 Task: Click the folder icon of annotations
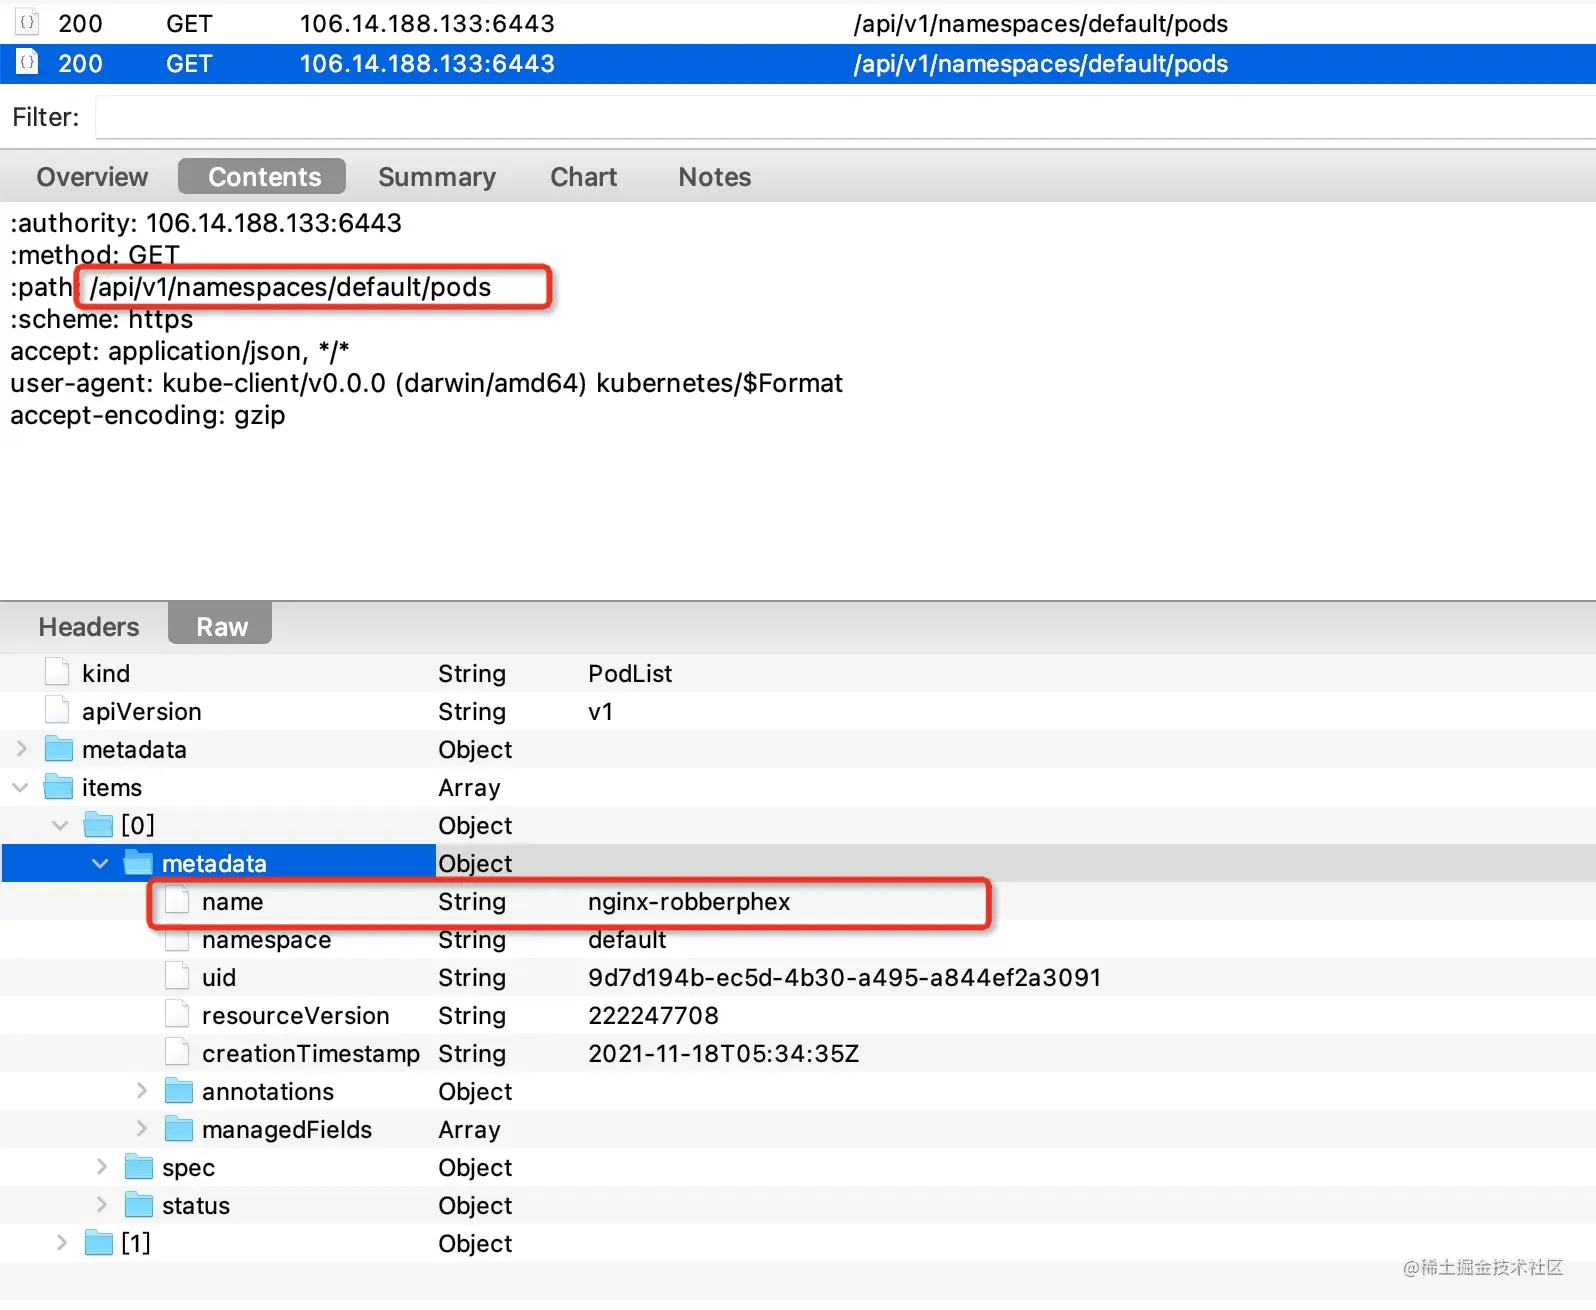point(179,1091)
